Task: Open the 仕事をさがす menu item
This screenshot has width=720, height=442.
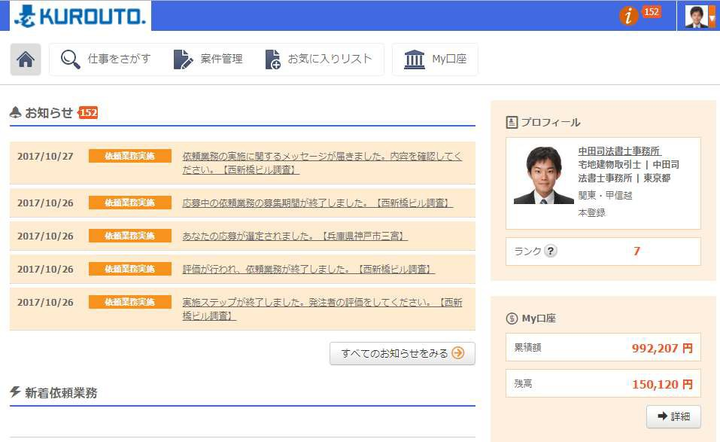Action: coord(119,59)
